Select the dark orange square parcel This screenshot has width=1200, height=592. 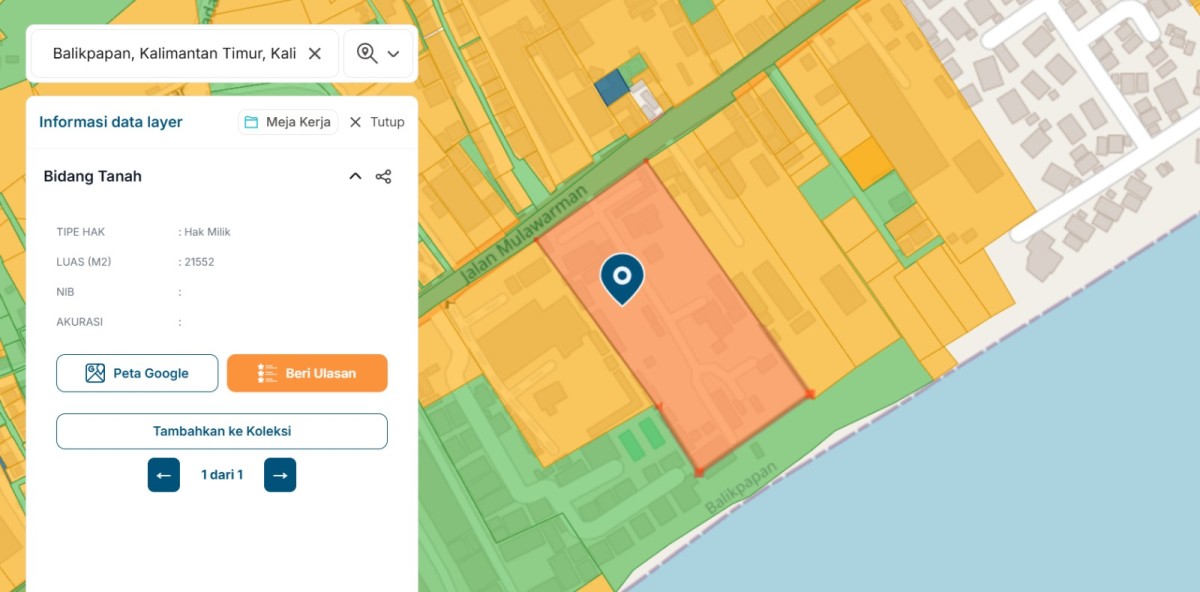pyautogui.click(x=866, y=162)
